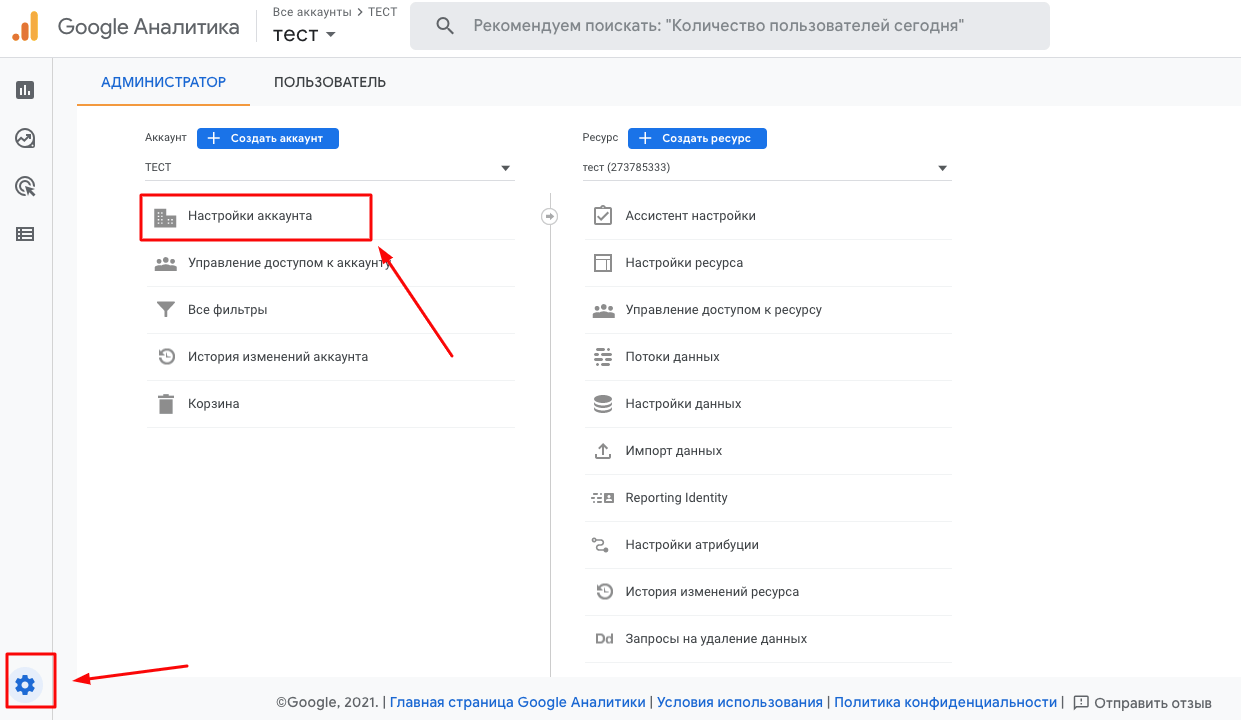Click the search magnifier icon
This screenshot has width=1241, height=720.
[x=445, y=26]
